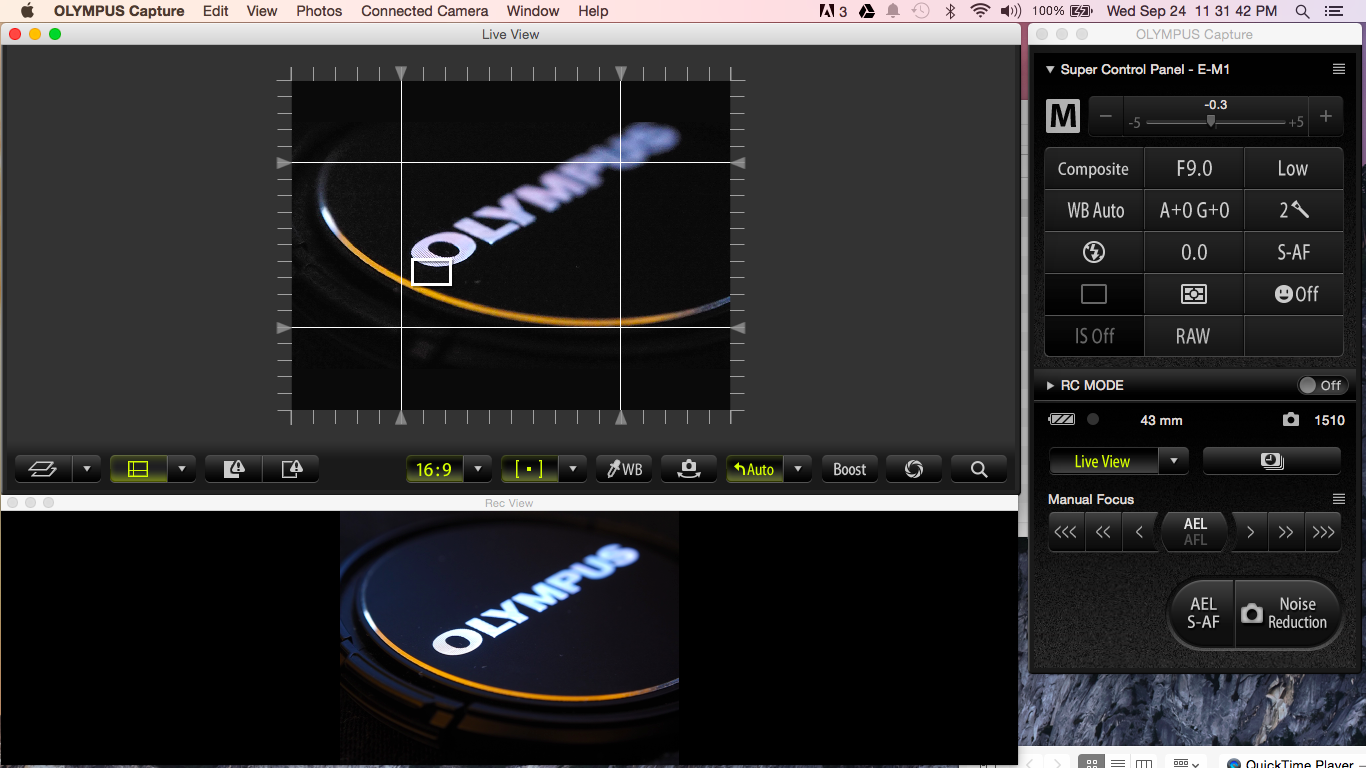This screenshot has width=1366, height=768.
Task: Open the View menu
Action: (x=262, y=11)
